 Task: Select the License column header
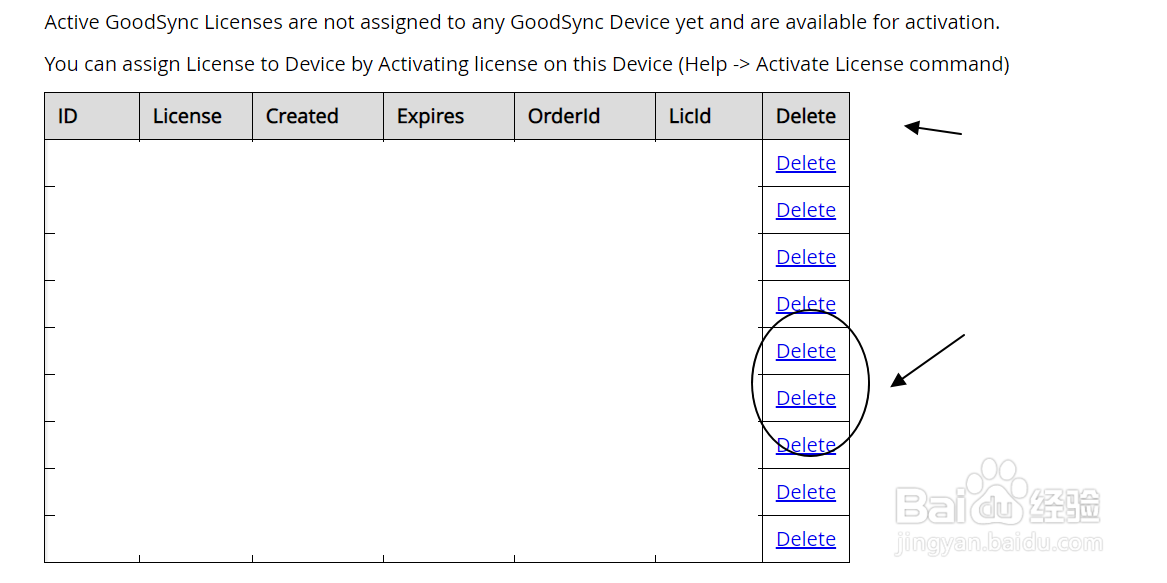point(186,116)
